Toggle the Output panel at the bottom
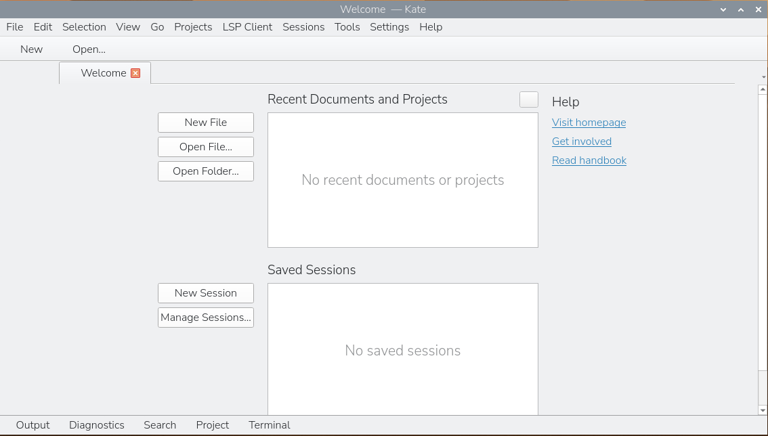The width and height of the screenshot is (768, 436). (x=33, y=425)
